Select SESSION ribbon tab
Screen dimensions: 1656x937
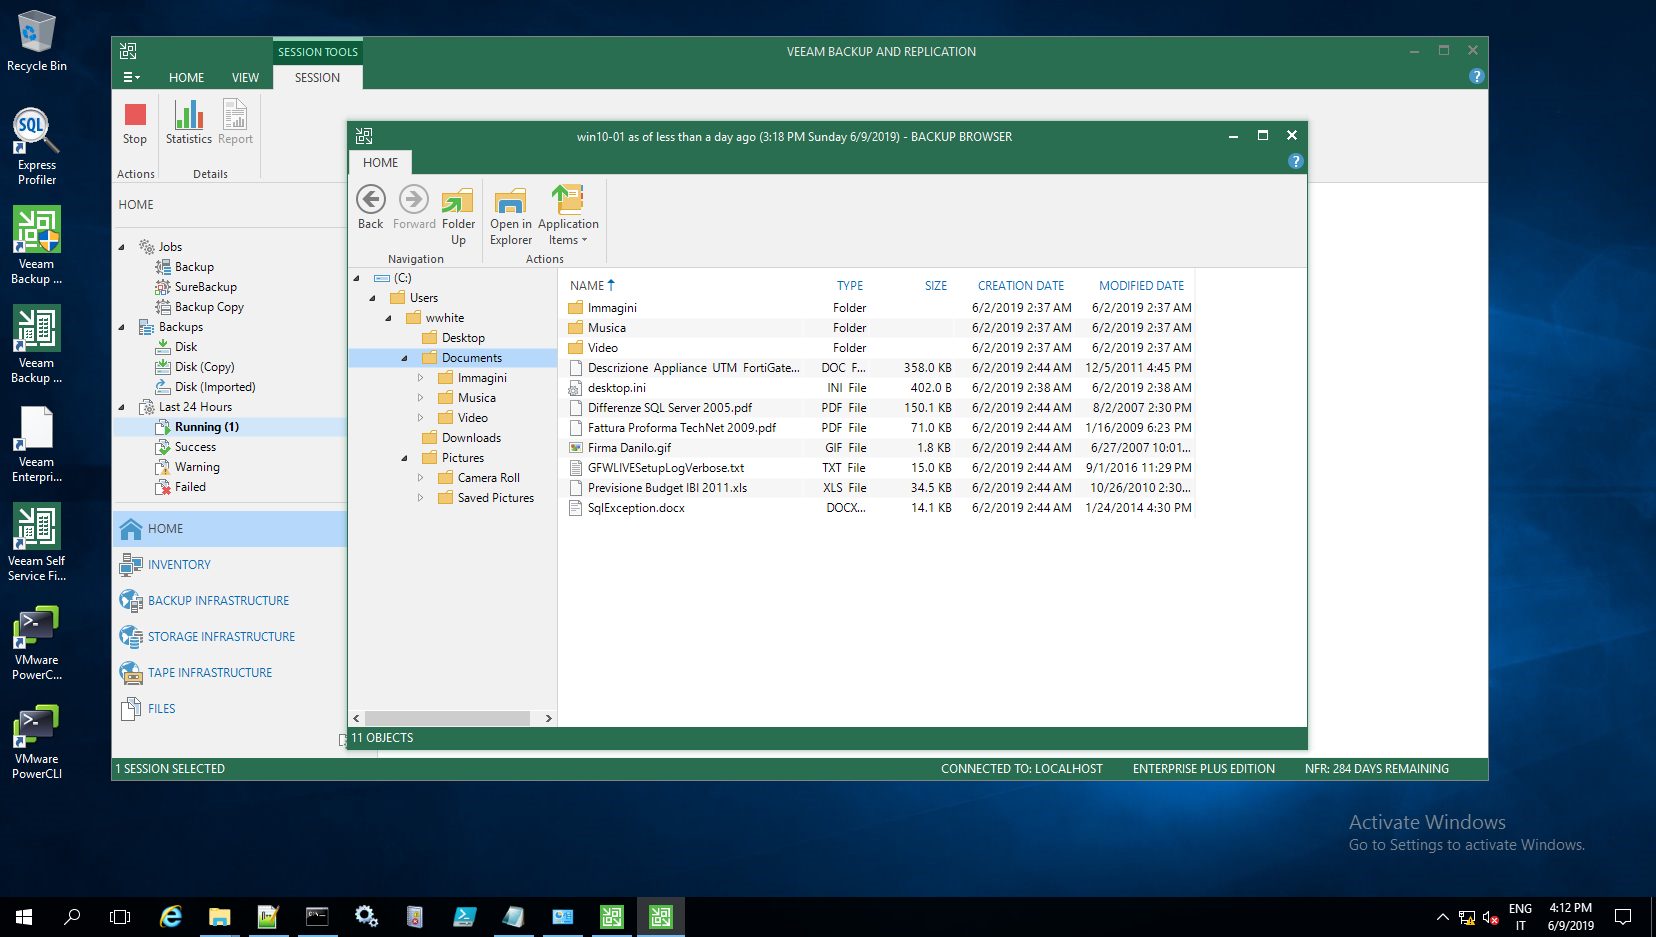[x=317, y=77]
